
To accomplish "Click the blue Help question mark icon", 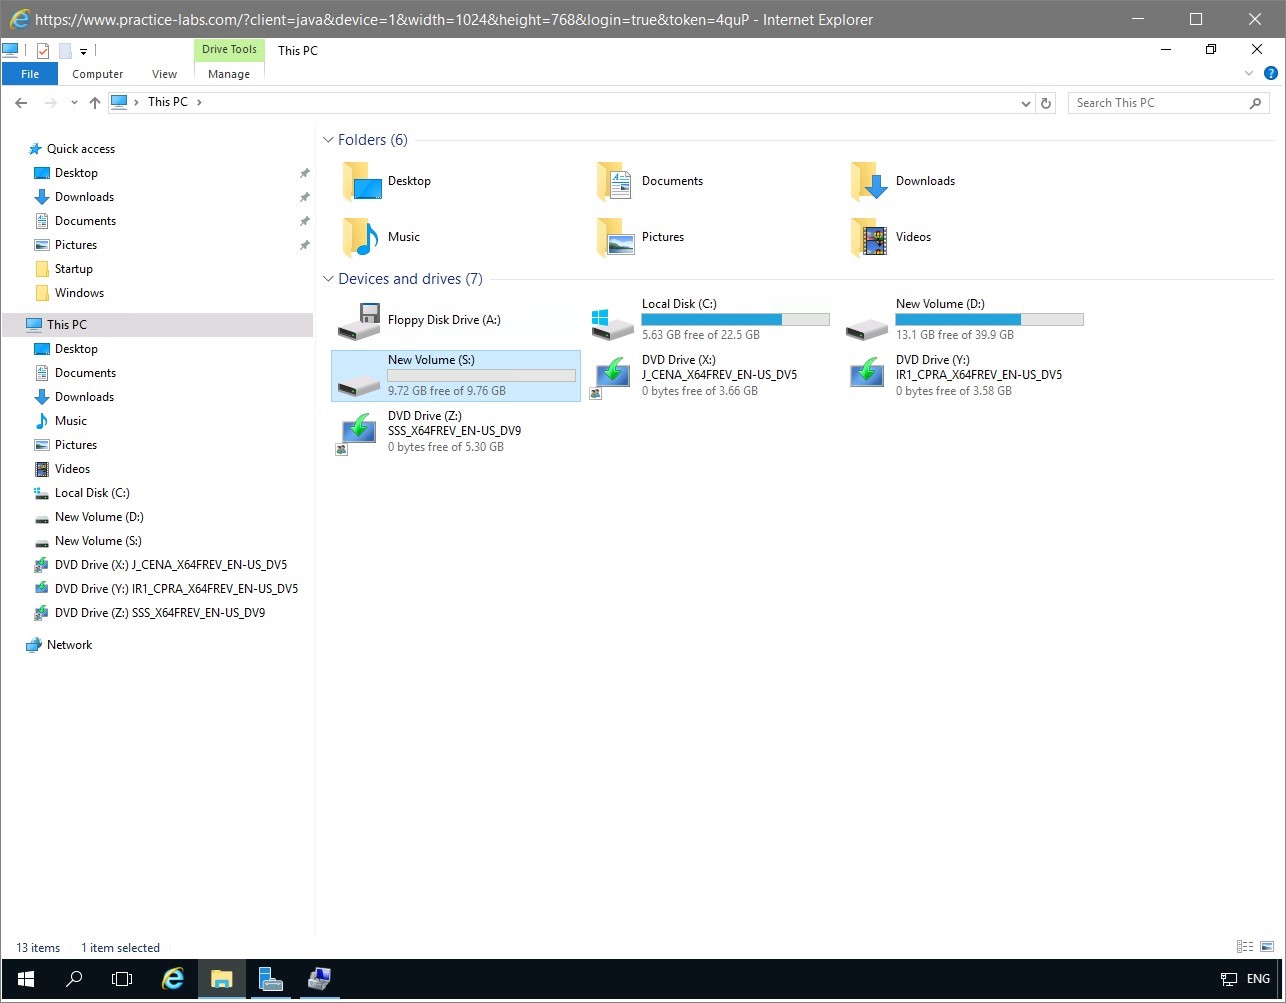I will (x=1270, y=73).
